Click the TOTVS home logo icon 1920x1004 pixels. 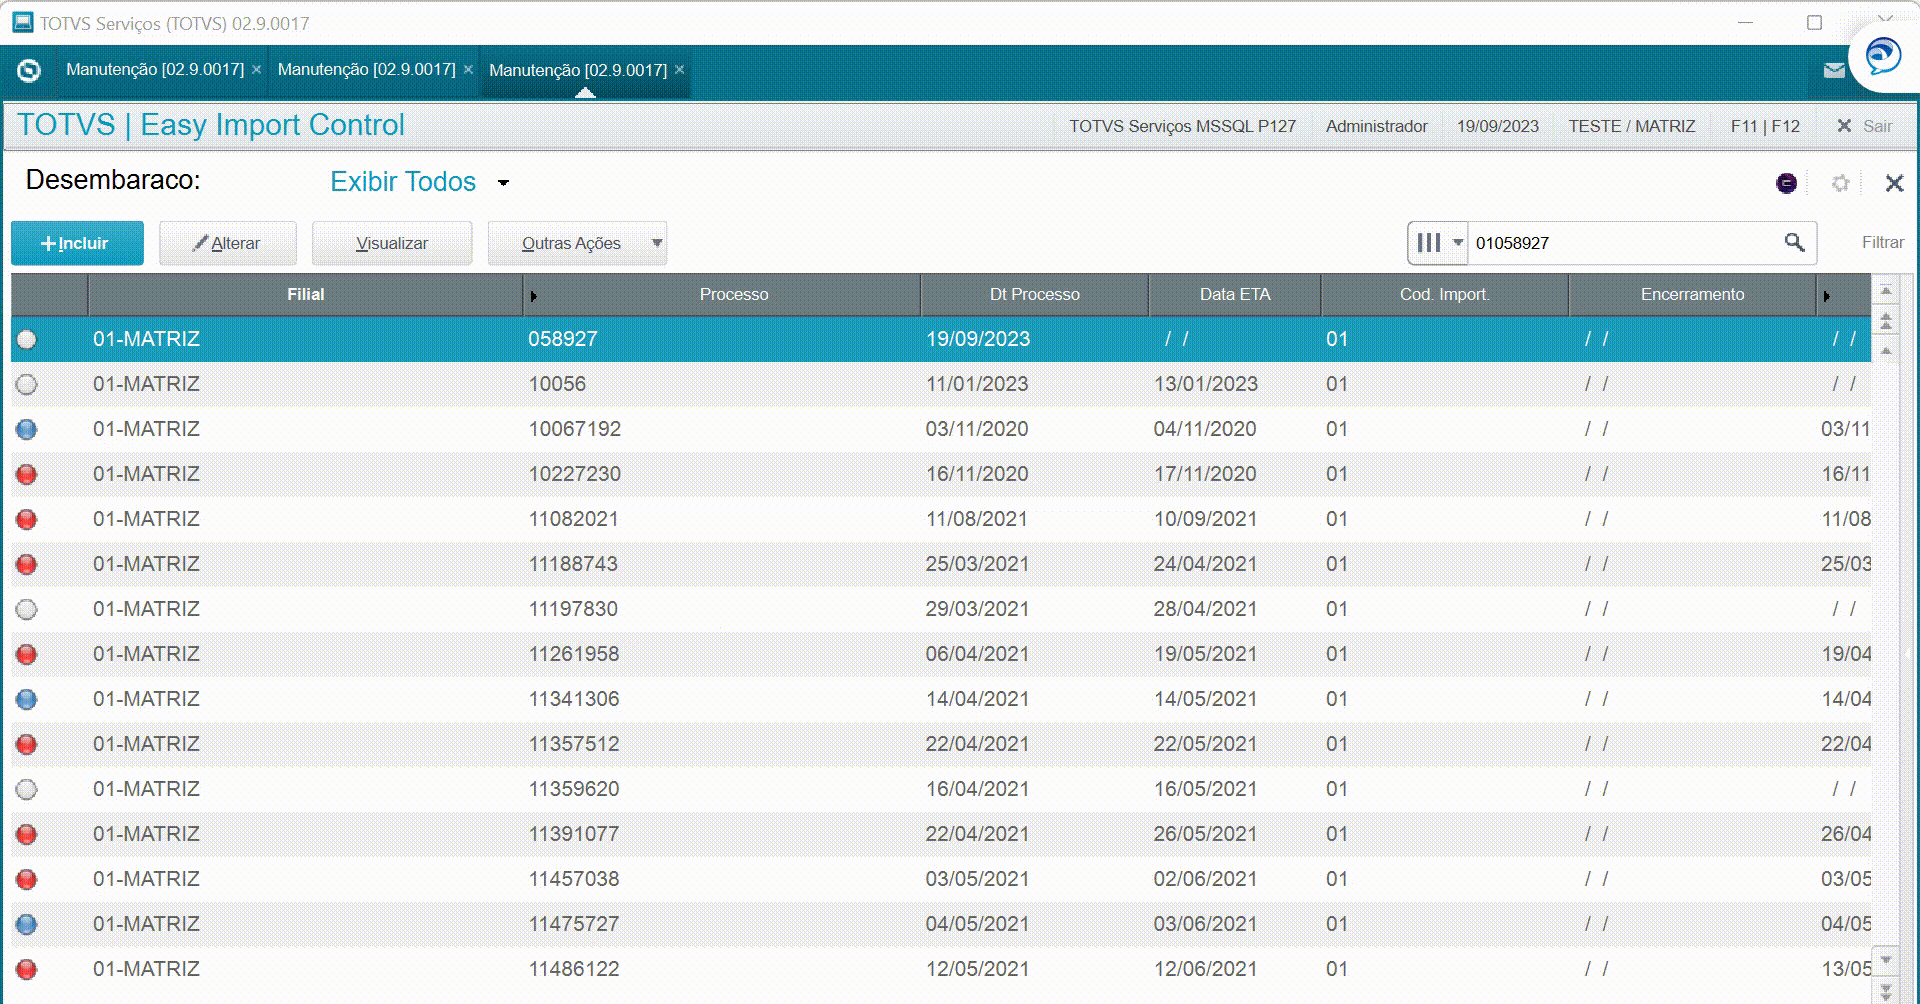[x=29, y=70]
